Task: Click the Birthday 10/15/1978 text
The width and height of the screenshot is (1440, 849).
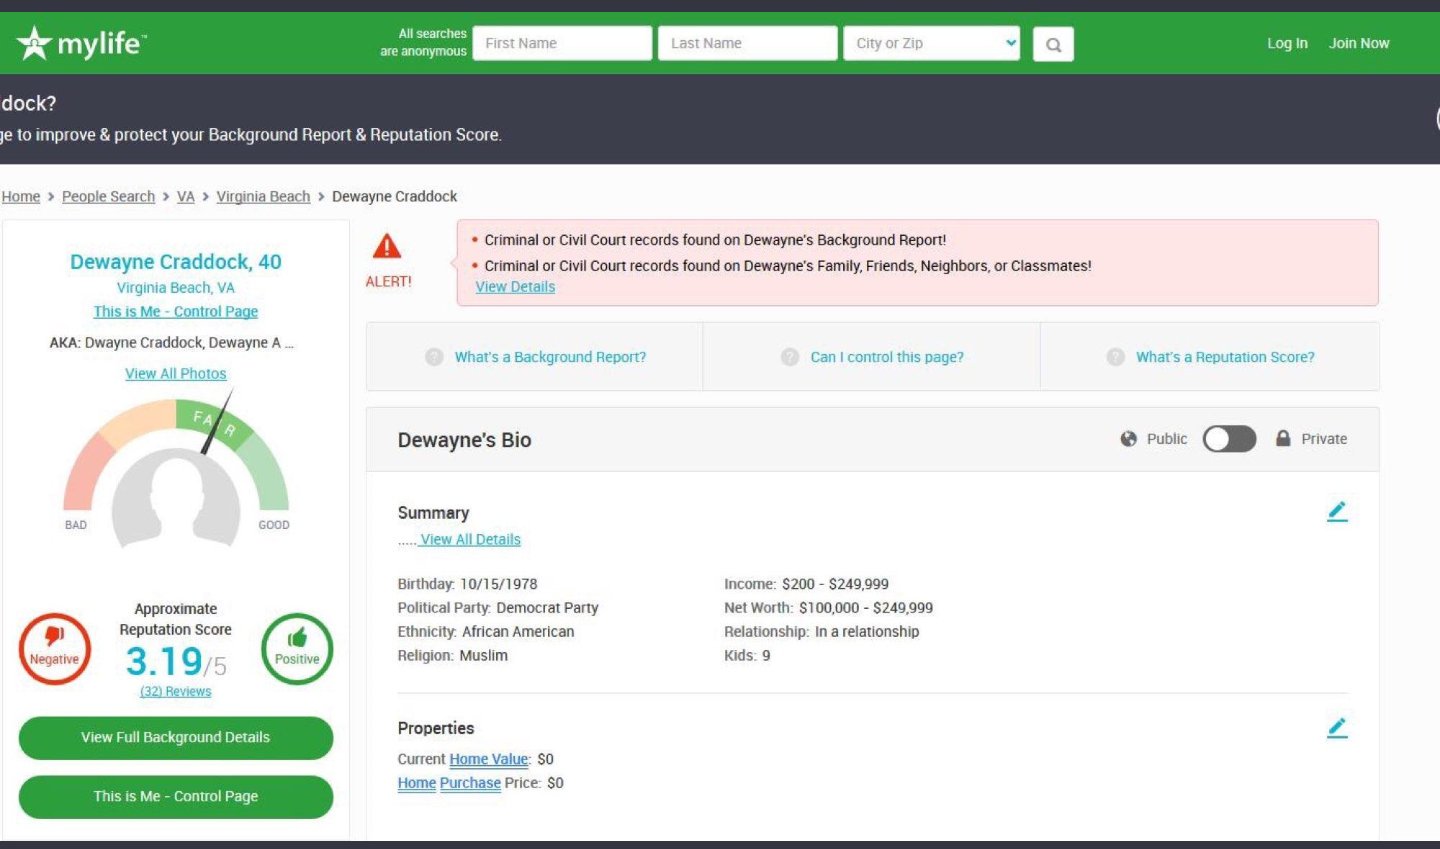Action: 468,584
